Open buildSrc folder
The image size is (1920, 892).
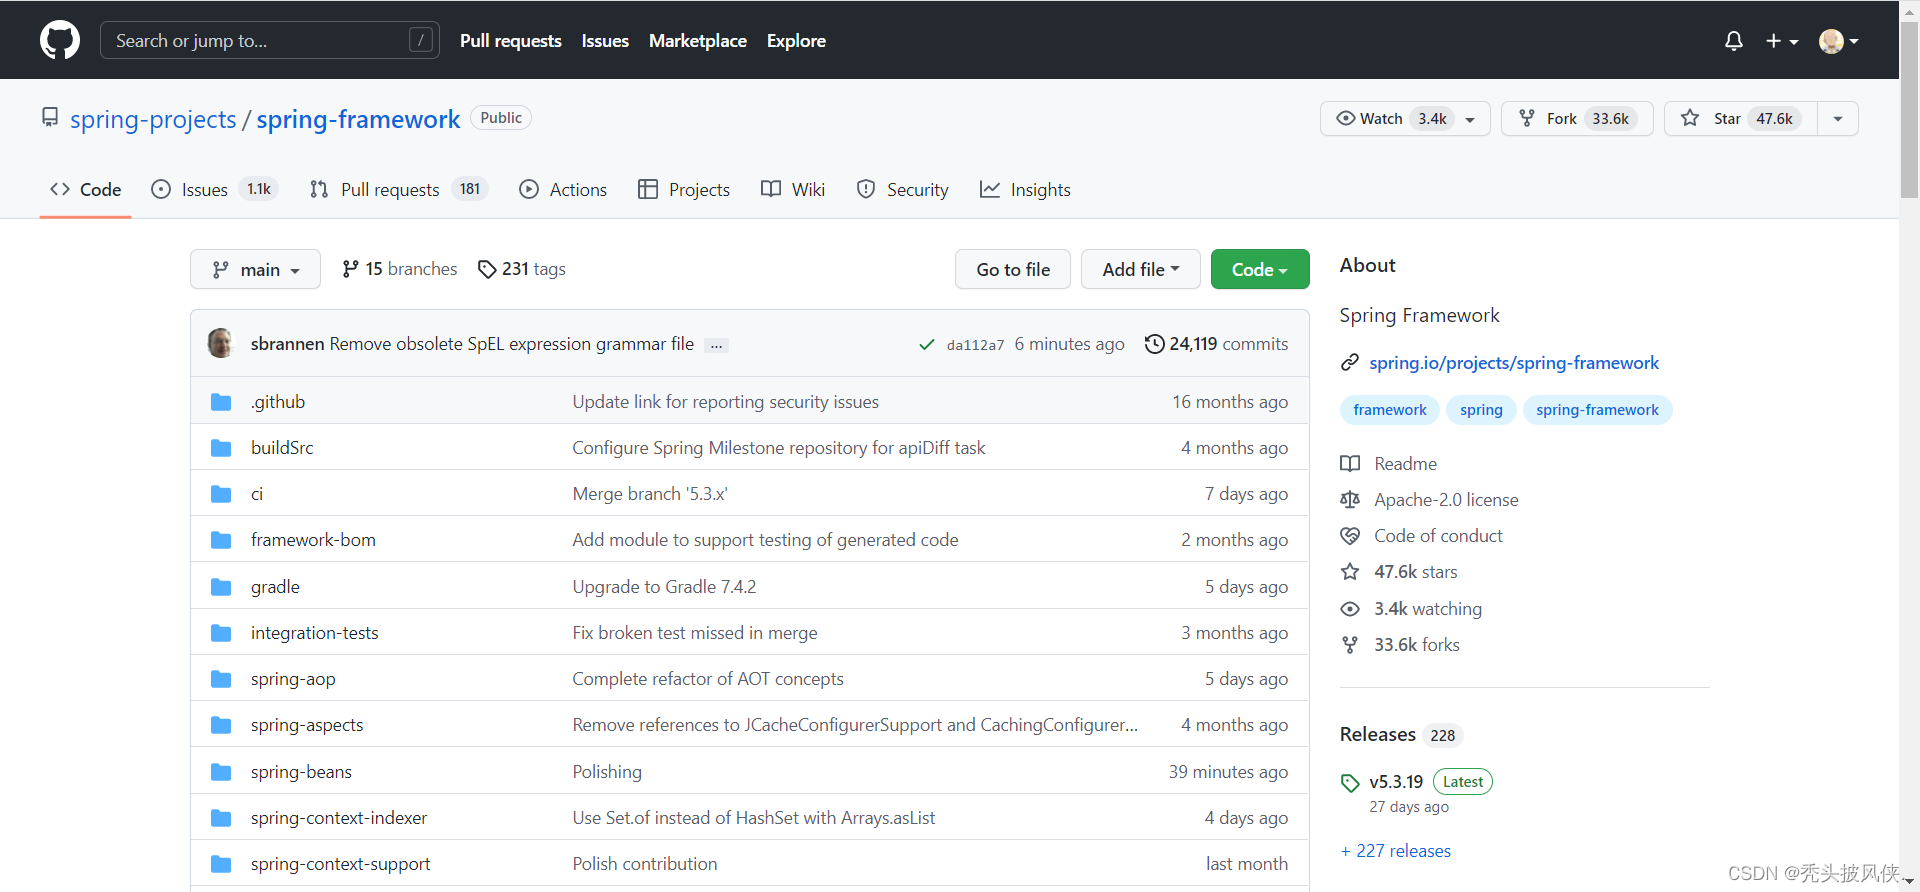(282, 448)
